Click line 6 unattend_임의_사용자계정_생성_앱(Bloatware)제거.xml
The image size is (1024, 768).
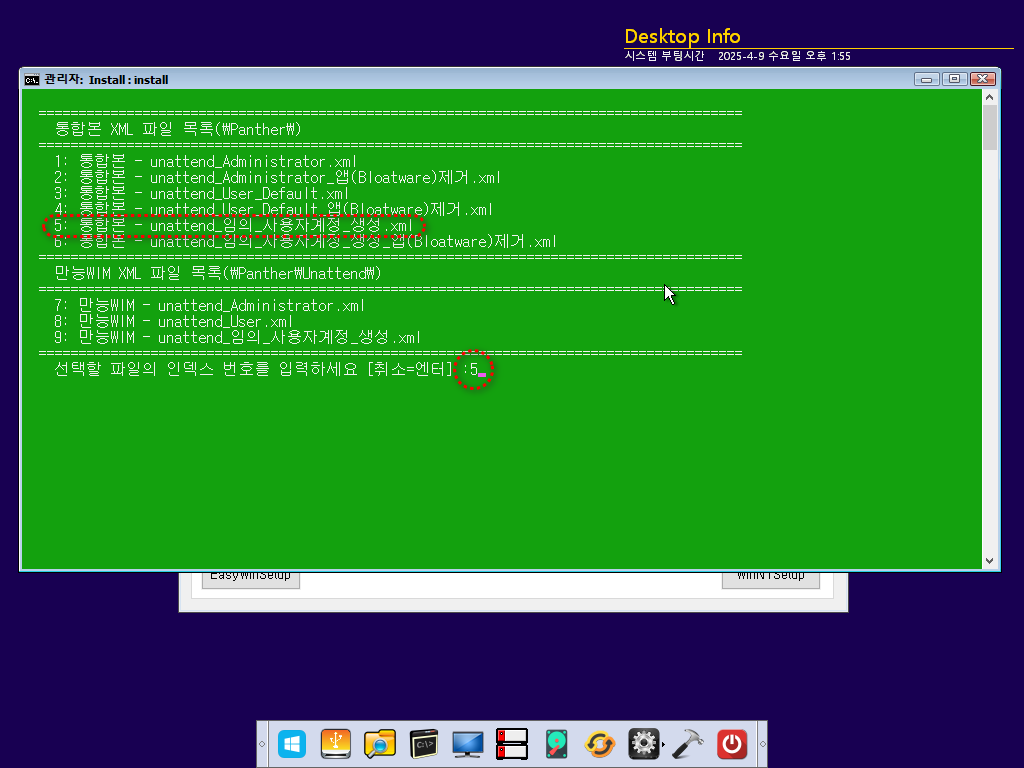point(306,242)
